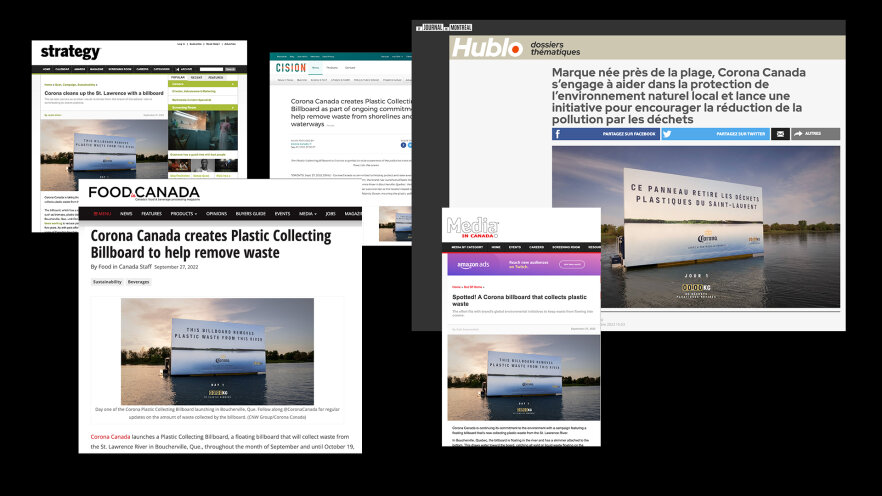The image size is (882, 496).
Task: Click the strategy article billboard photo
Action: [104, 155]
